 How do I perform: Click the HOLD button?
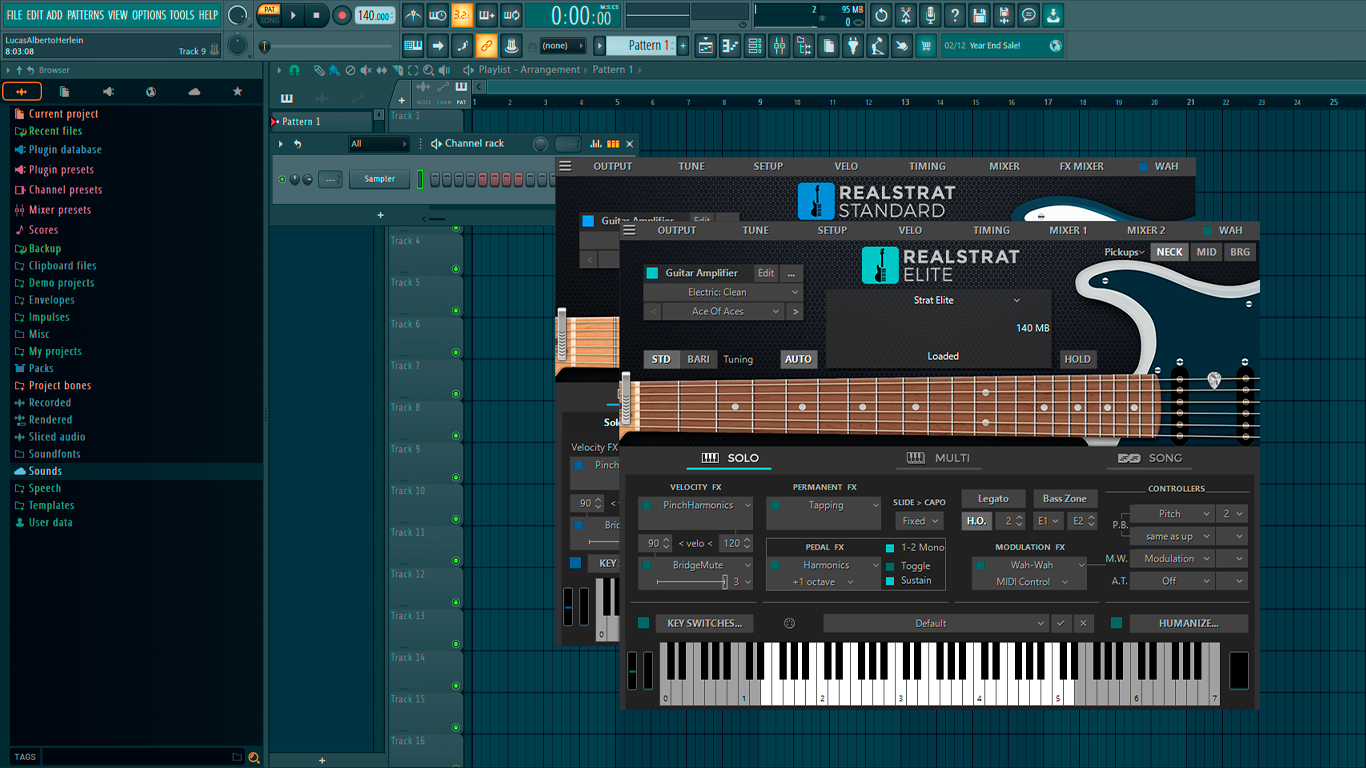(1077, 359)
